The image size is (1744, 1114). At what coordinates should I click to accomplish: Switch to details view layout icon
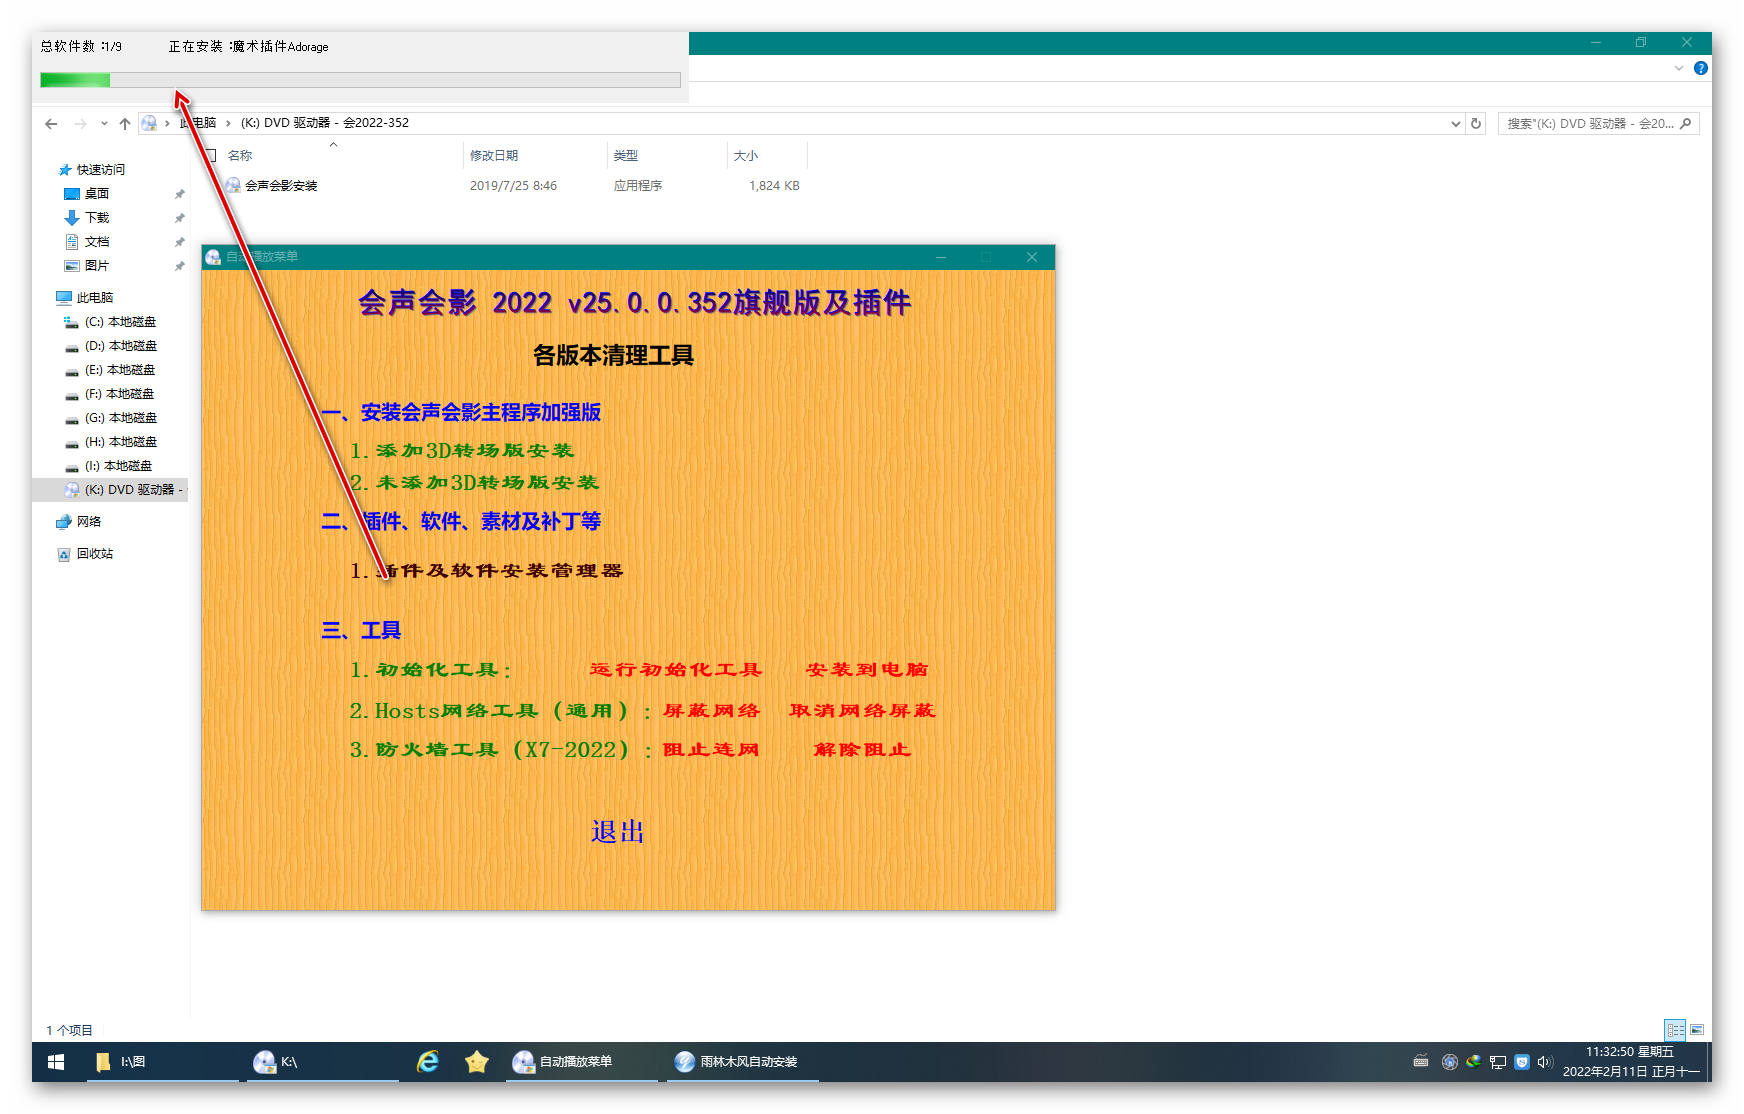pos(1675,1030)
